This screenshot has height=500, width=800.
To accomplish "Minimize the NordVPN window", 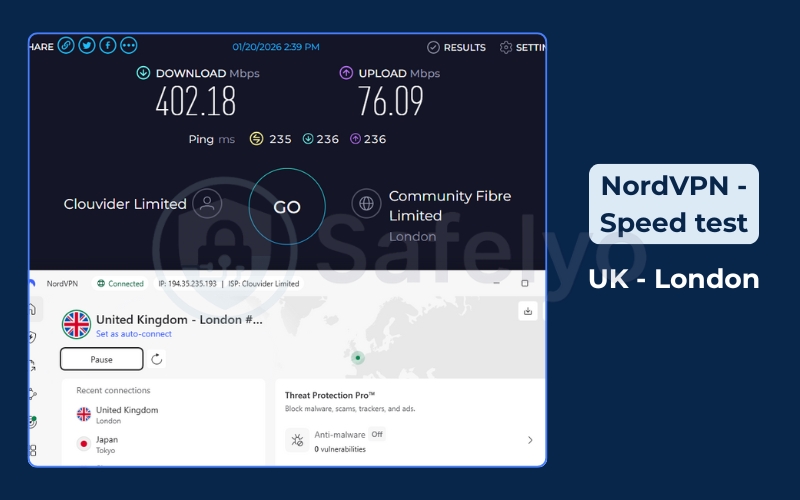I will click(496, 283).
